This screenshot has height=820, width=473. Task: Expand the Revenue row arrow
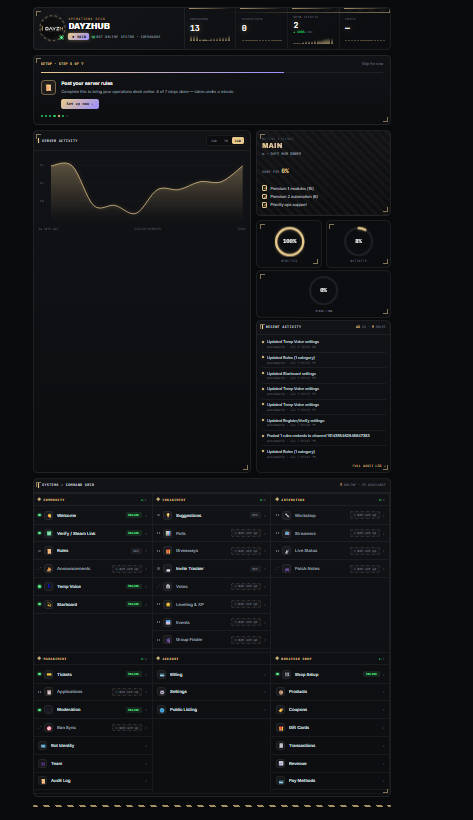pyautogui.click(x=384, y=764)
